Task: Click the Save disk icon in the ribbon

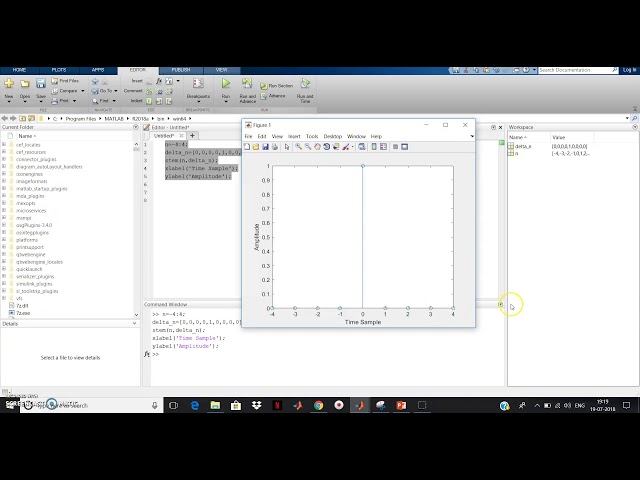Action: pos(41,84)
